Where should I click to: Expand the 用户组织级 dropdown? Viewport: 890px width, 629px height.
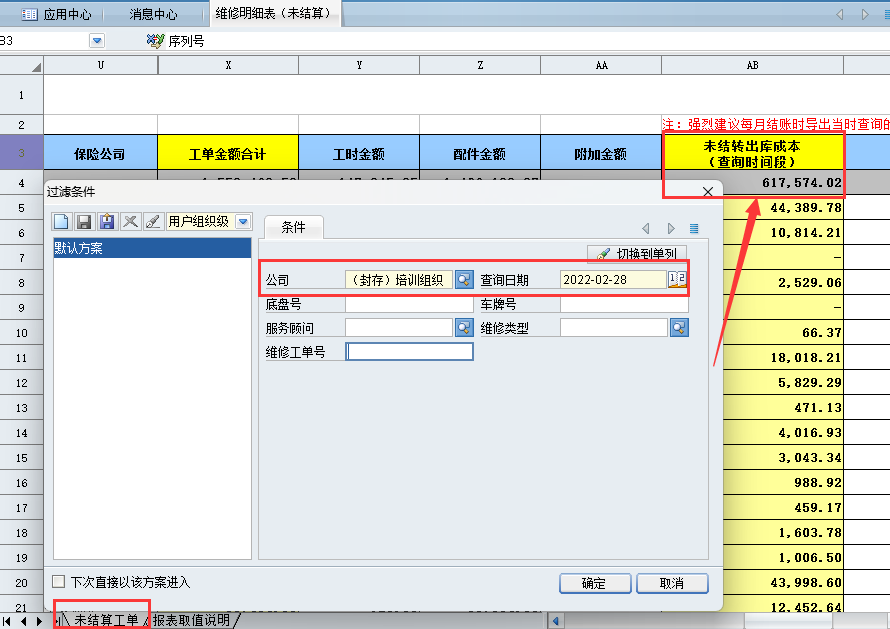click(243, 221)
